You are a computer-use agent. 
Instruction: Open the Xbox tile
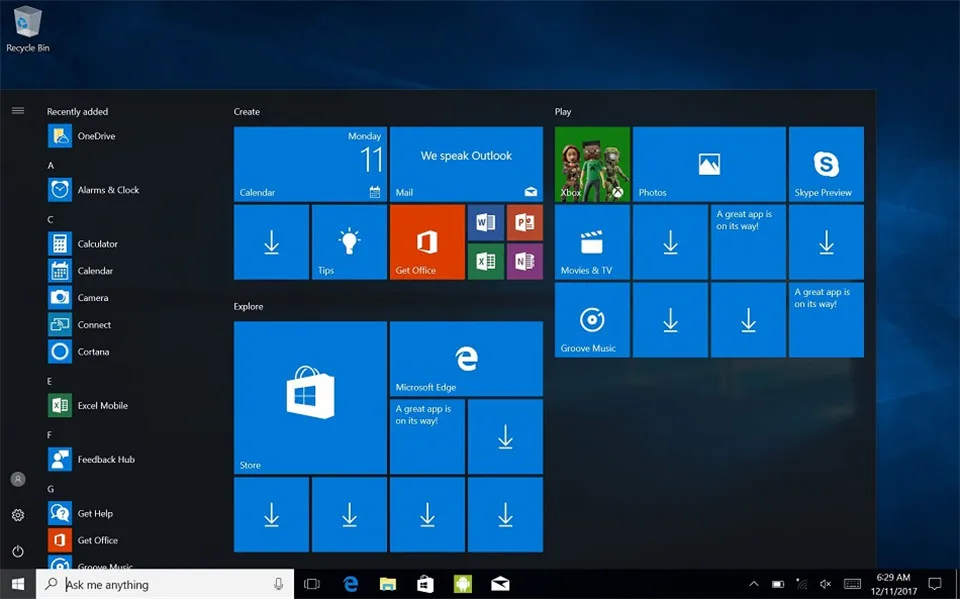[592, 164]
